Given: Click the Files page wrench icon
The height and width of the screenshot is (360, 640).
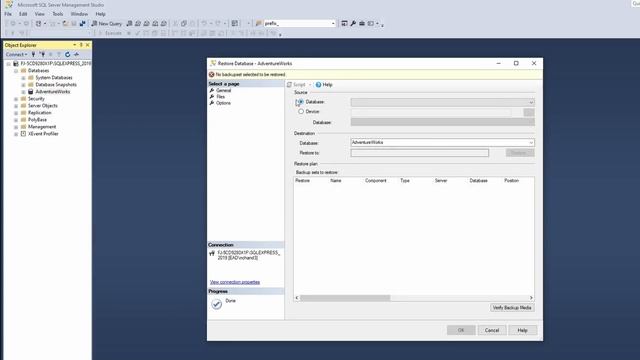Looking at the screenshot, I should point(212,97).
